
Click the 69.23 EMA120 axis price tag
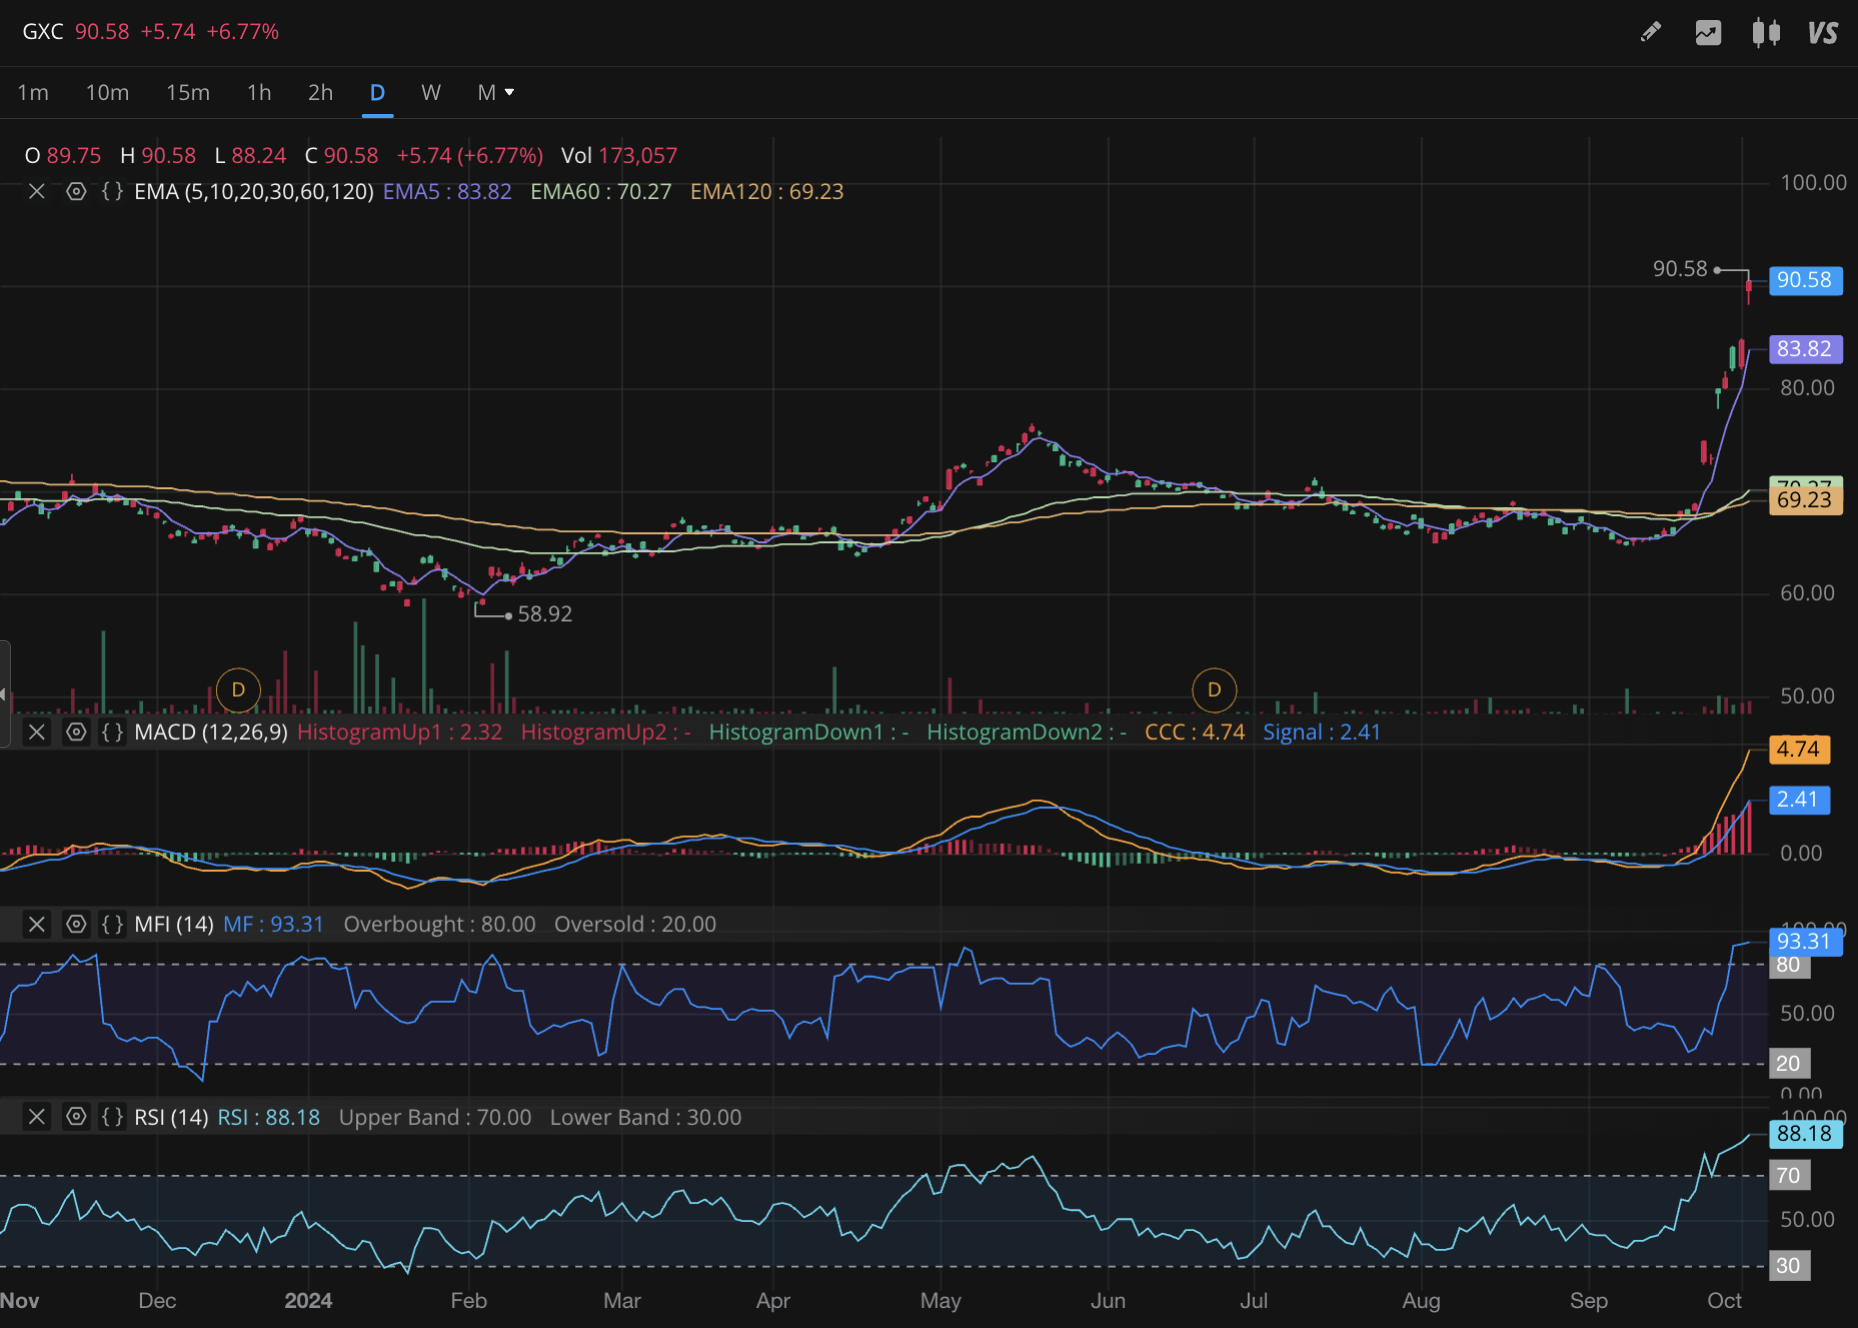[x=1805, y=500]
